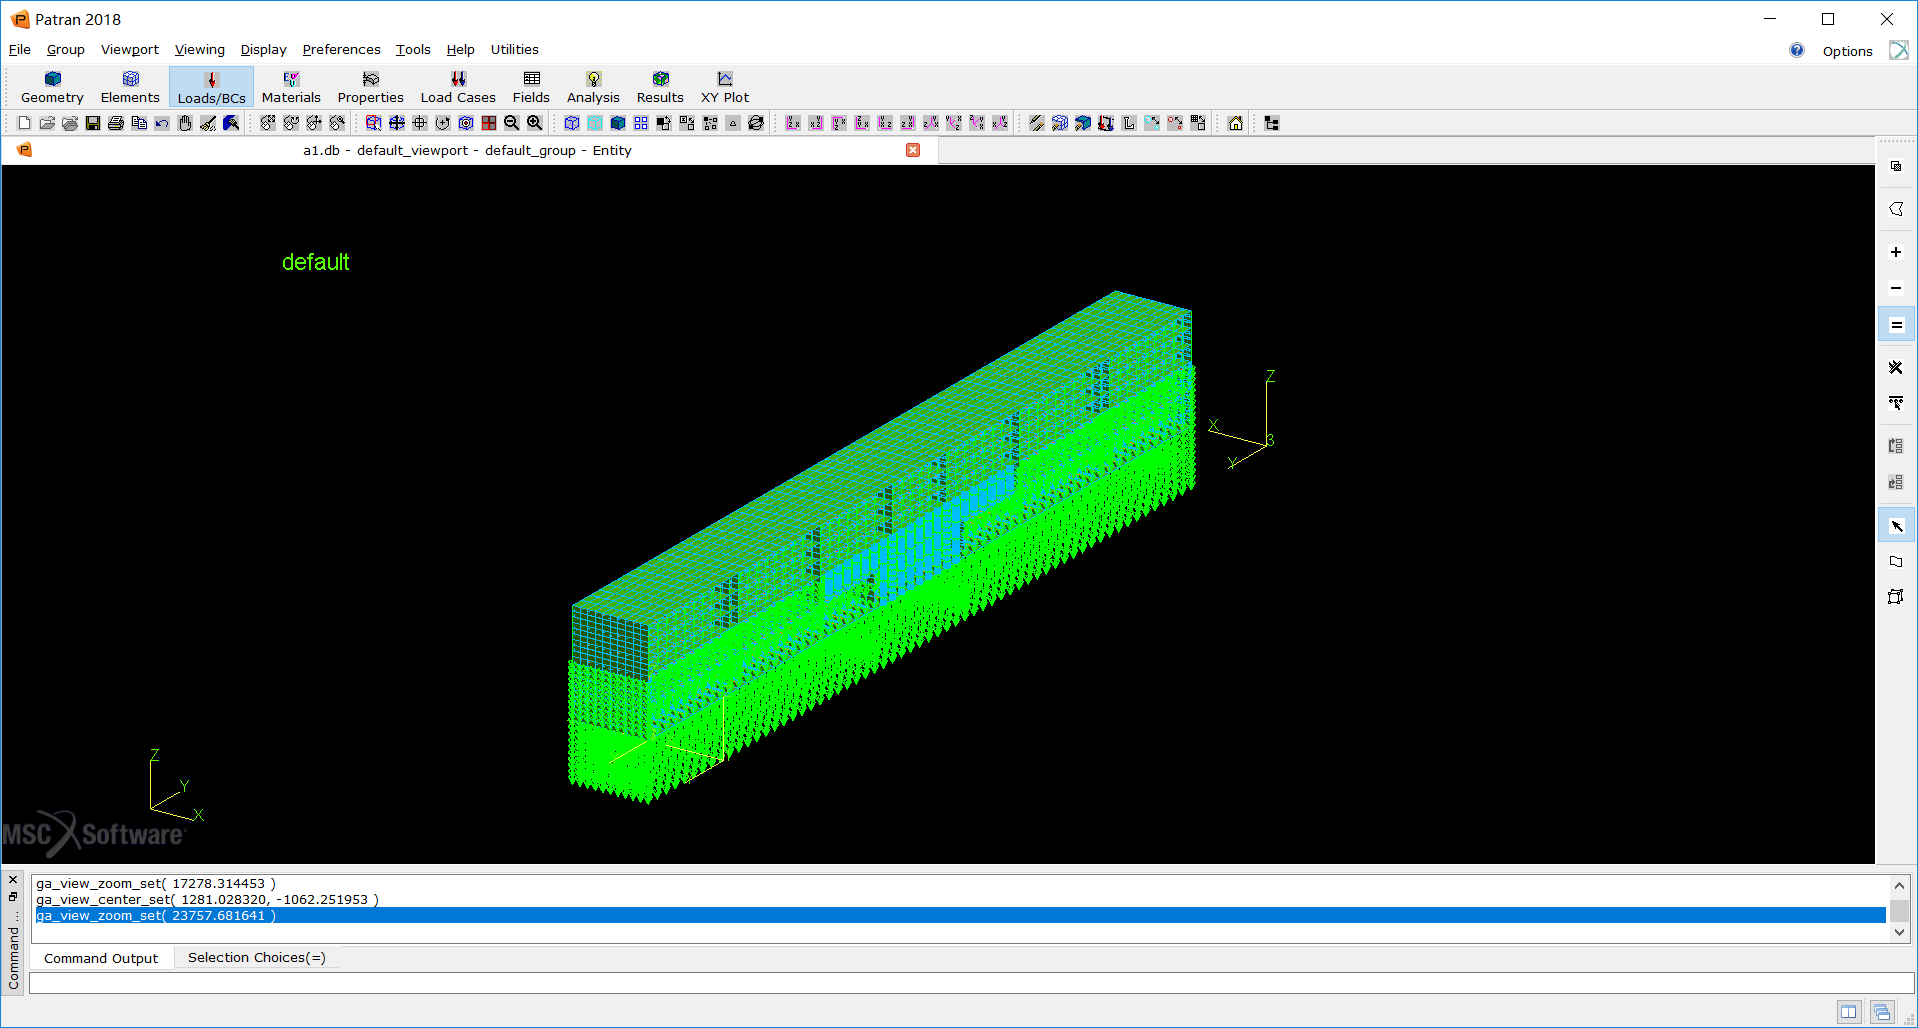Open the Options dropdown at top right
This screenshot has height=1028, width=1918.
1847,51
